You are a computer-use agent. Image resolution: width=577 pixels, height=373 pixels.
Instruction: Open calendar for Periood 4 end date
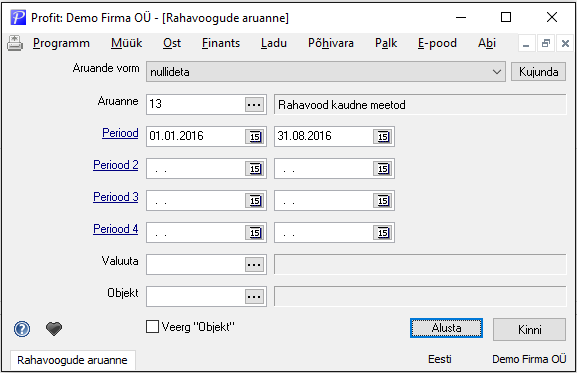383,233
